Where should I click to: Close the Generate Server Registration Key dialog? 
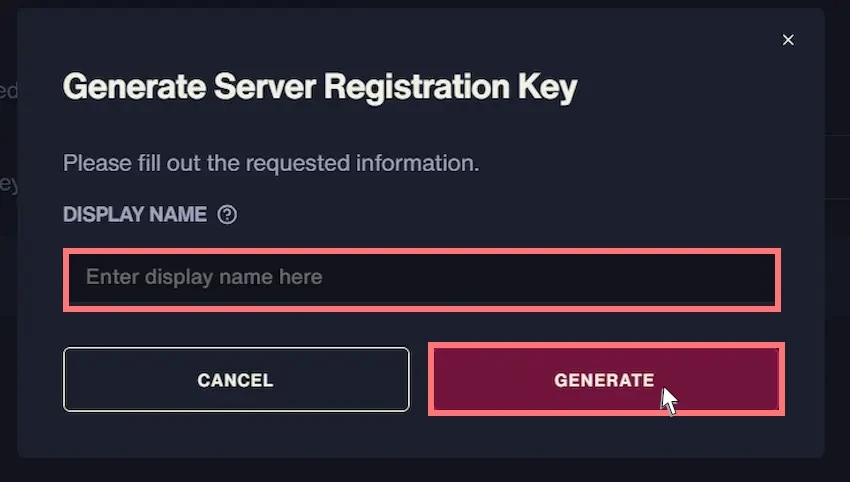(788, 40)
